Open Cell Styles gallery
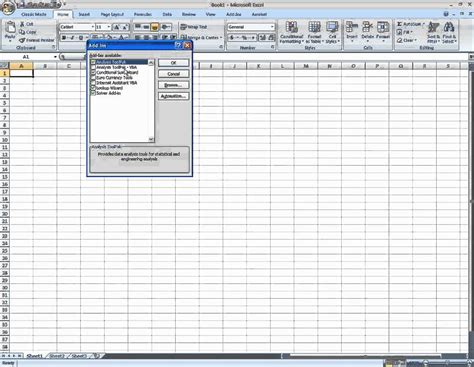Screen dimensions: 474x367 (332, 32)
